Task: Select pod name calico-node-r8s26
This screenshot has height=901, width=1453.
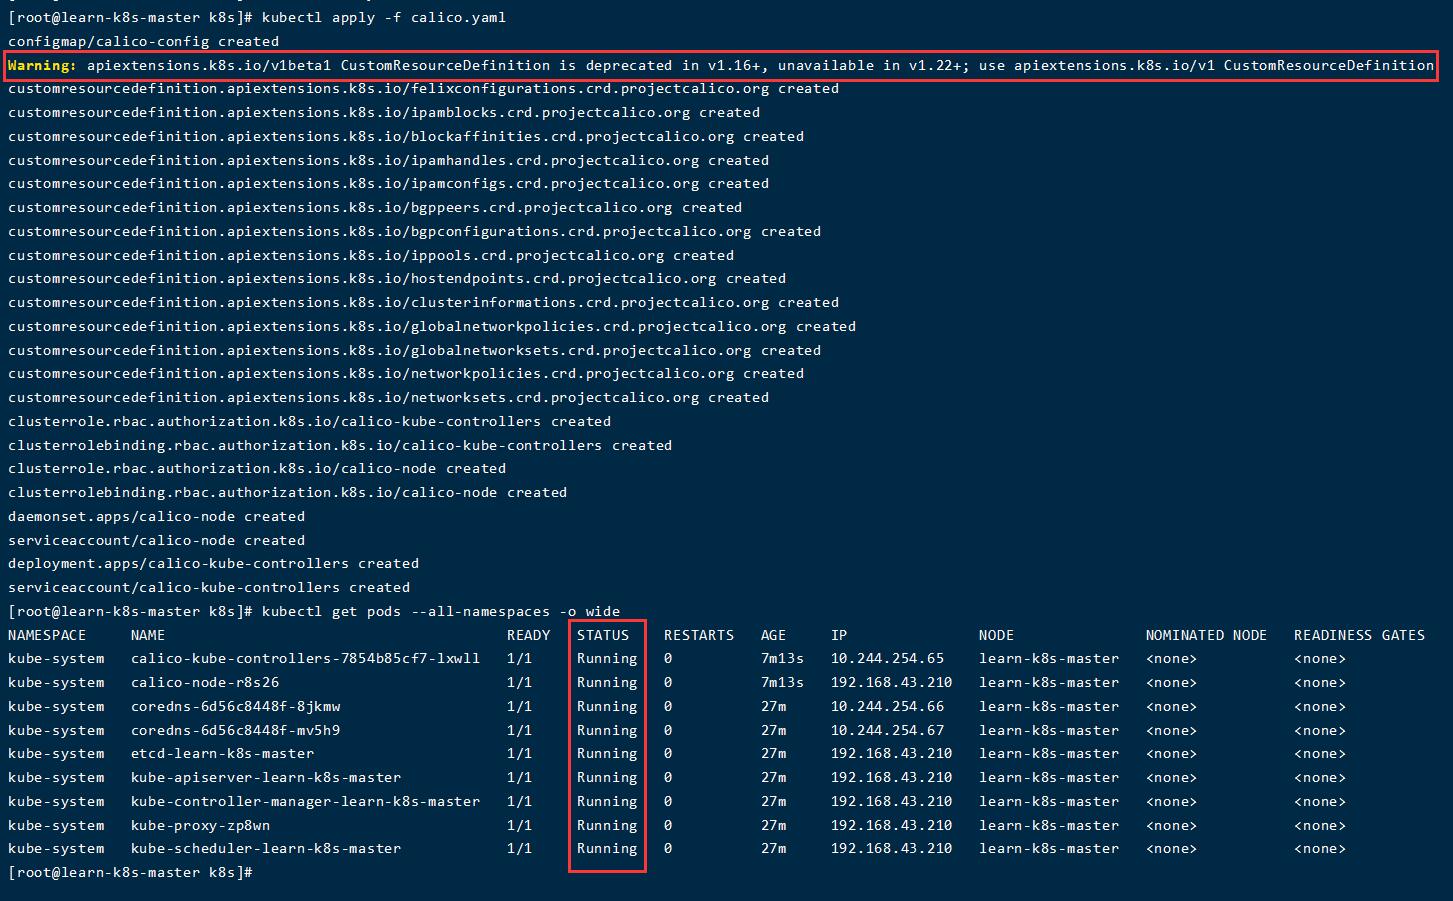Action: (205, 683)
